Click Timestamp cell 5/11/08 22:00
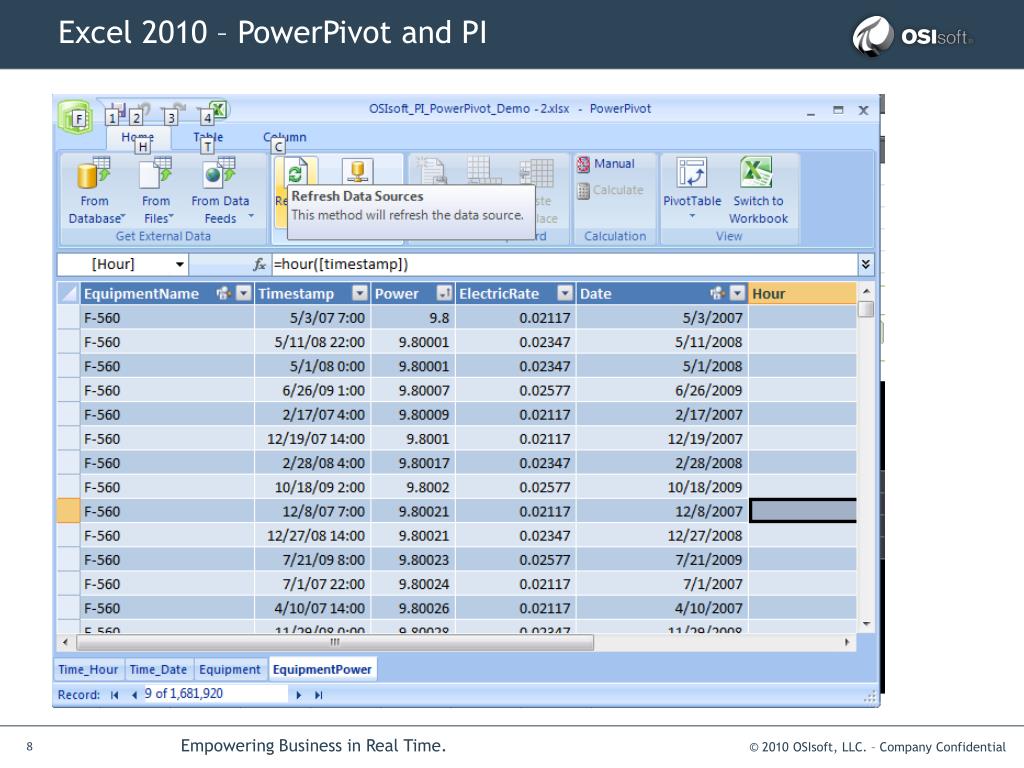This screenshot has width=1024, height=768. click(313, 342)
